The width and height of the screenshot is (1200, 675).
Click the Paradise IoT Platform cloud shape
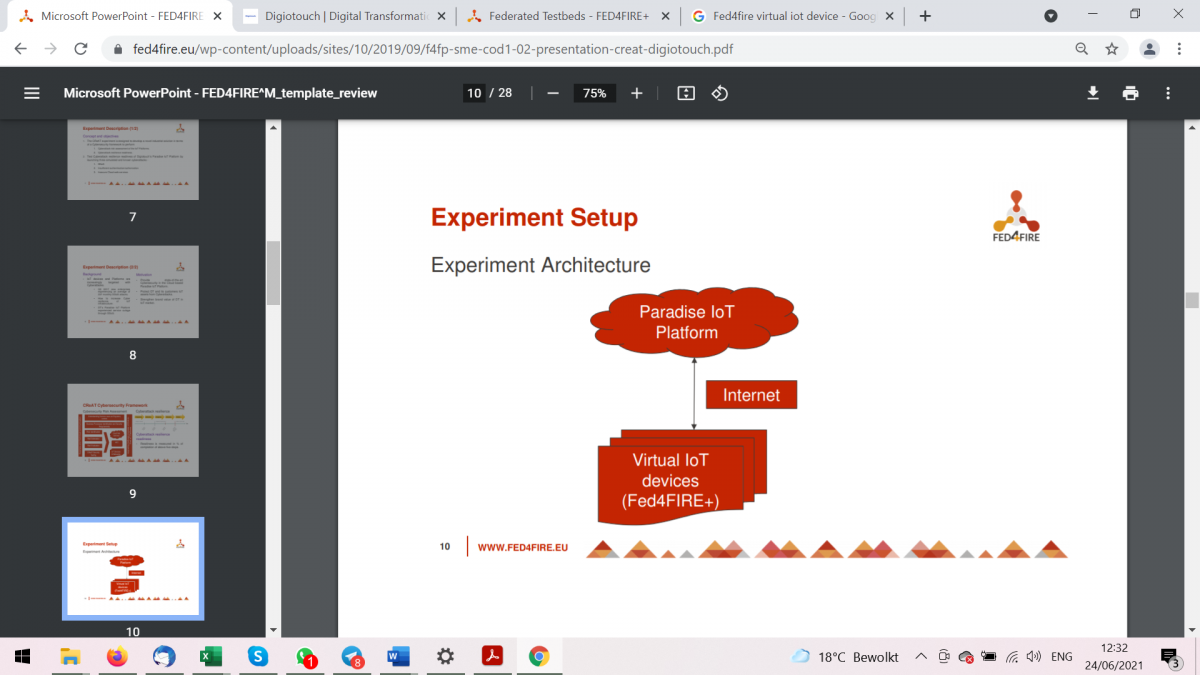click(x=694, y=322)
